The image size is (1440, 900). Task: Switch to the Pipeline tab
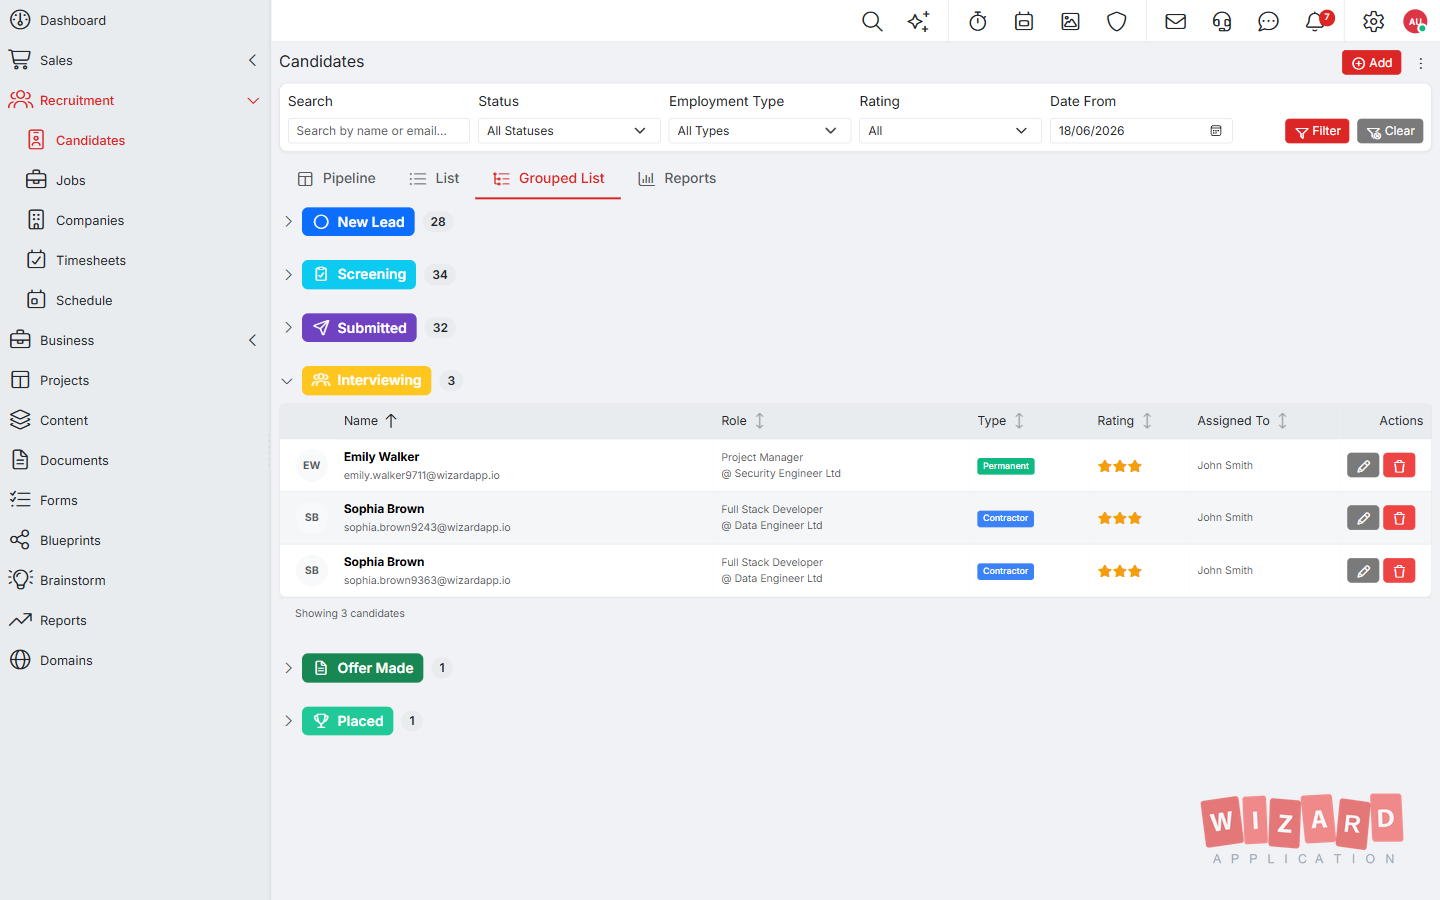tap(336, 178)
